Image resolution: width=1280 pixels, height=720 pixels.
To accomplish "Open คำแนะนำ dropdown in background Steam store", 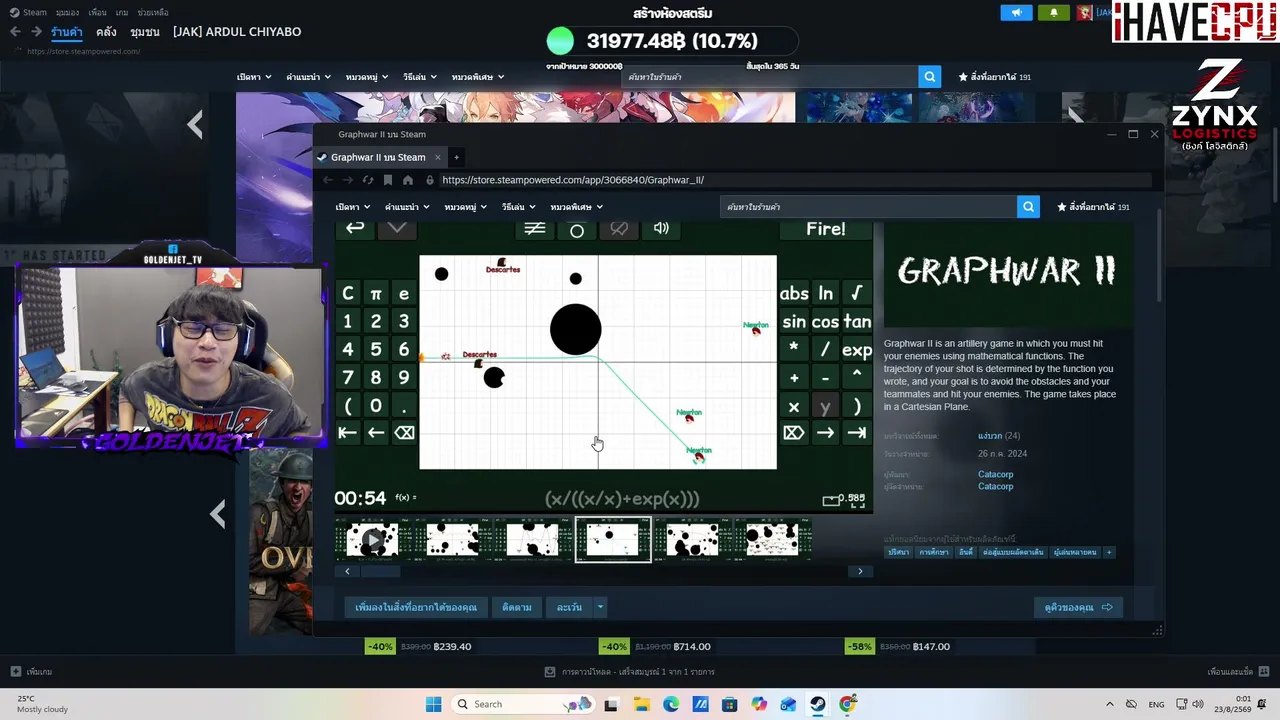I will (x=309, y=77).
